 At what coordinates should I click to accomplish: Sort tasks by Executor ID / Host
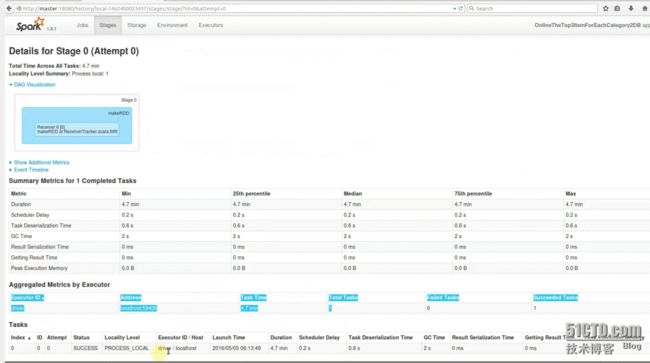[180, 338]
